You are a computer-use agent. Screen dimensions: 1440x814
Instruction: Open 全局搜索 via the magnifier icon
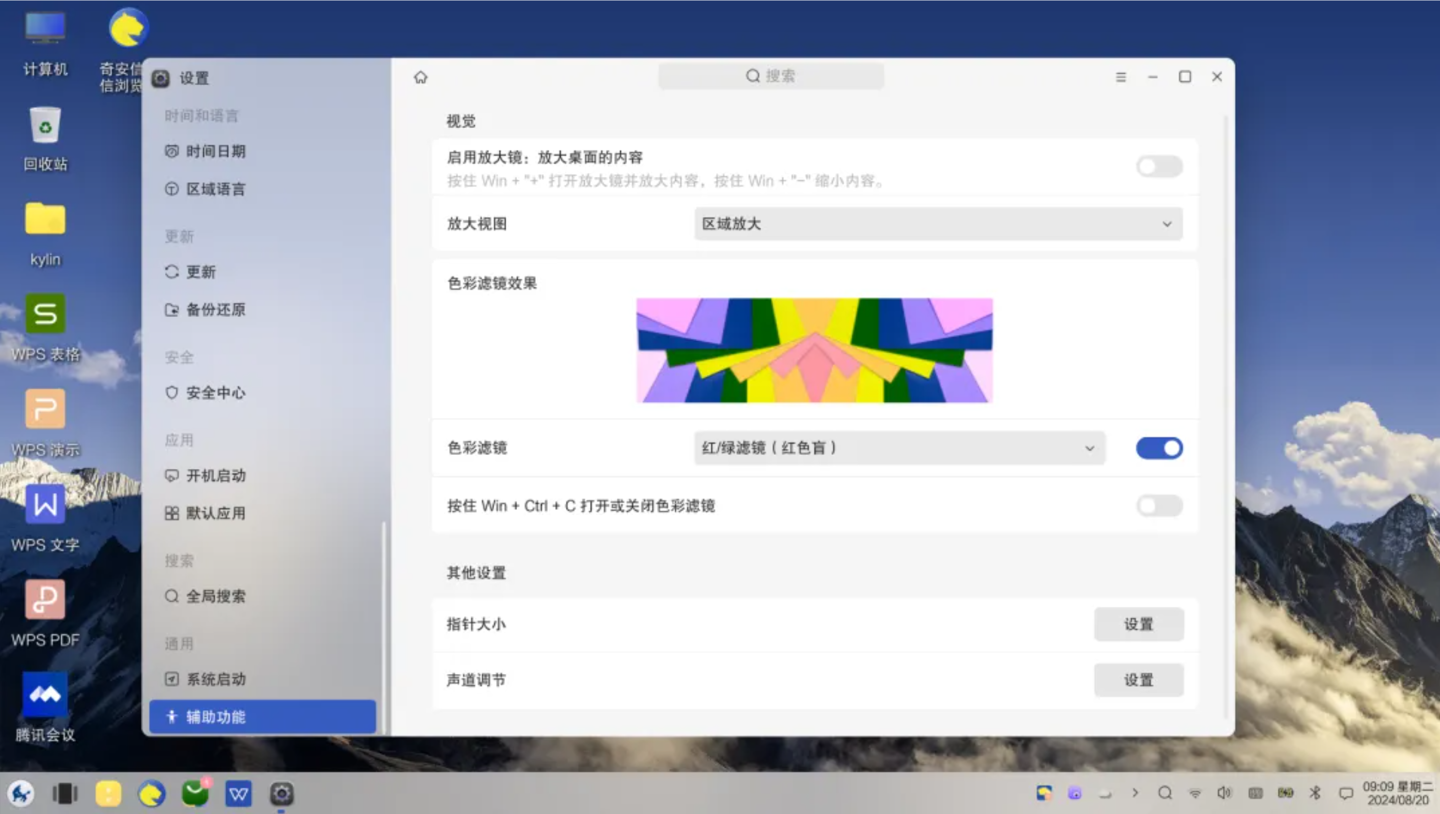tap(172, 595)
